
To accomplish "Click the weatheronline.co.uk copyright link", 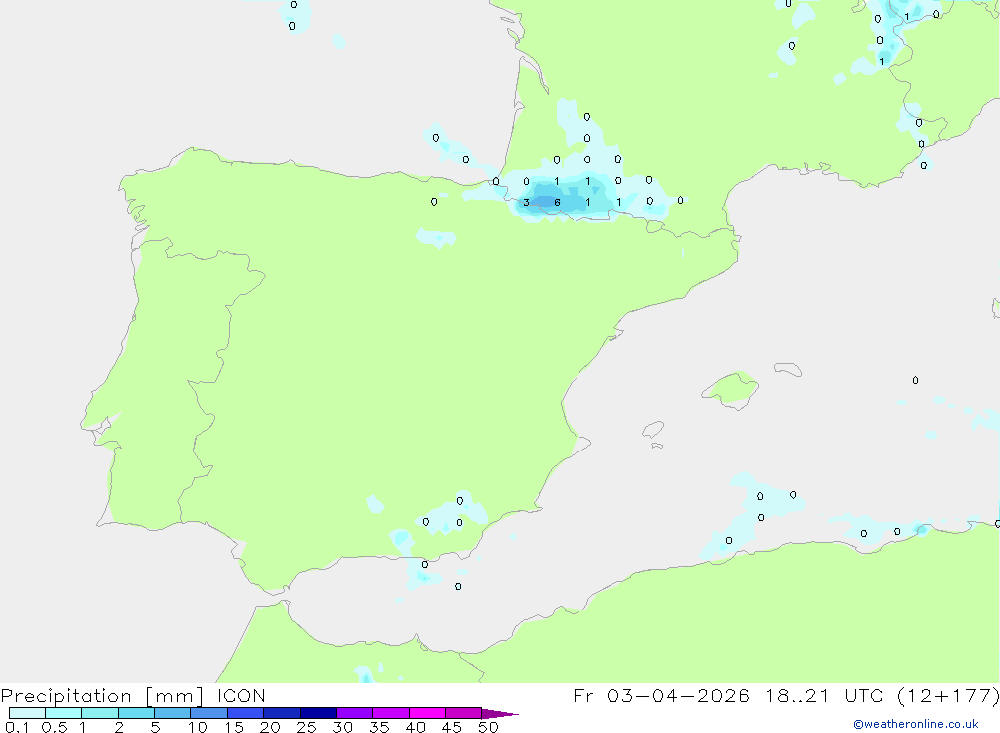I will tap(915, 724).
